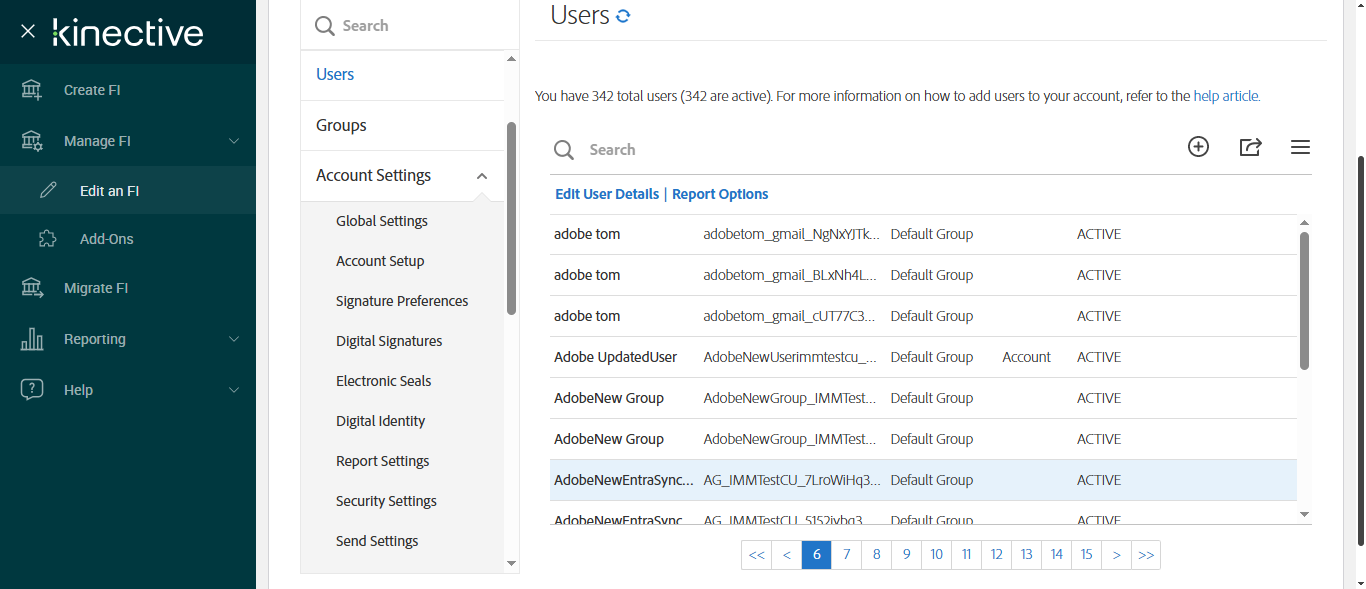Click the add user plus icon
Viewport: 1366px width, 589px height.
(1198, 147)
